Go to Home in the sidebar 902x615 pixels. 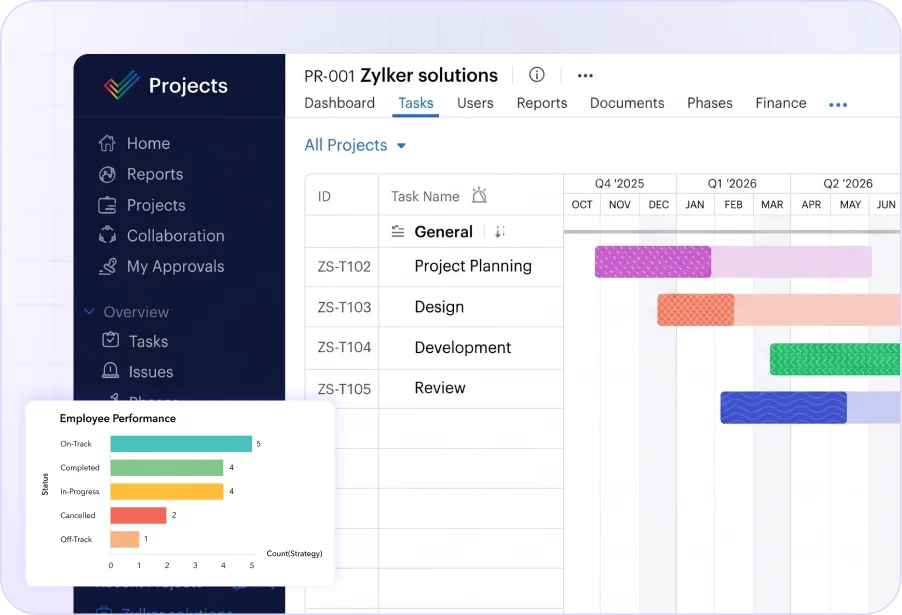click(x=148, y=143)
